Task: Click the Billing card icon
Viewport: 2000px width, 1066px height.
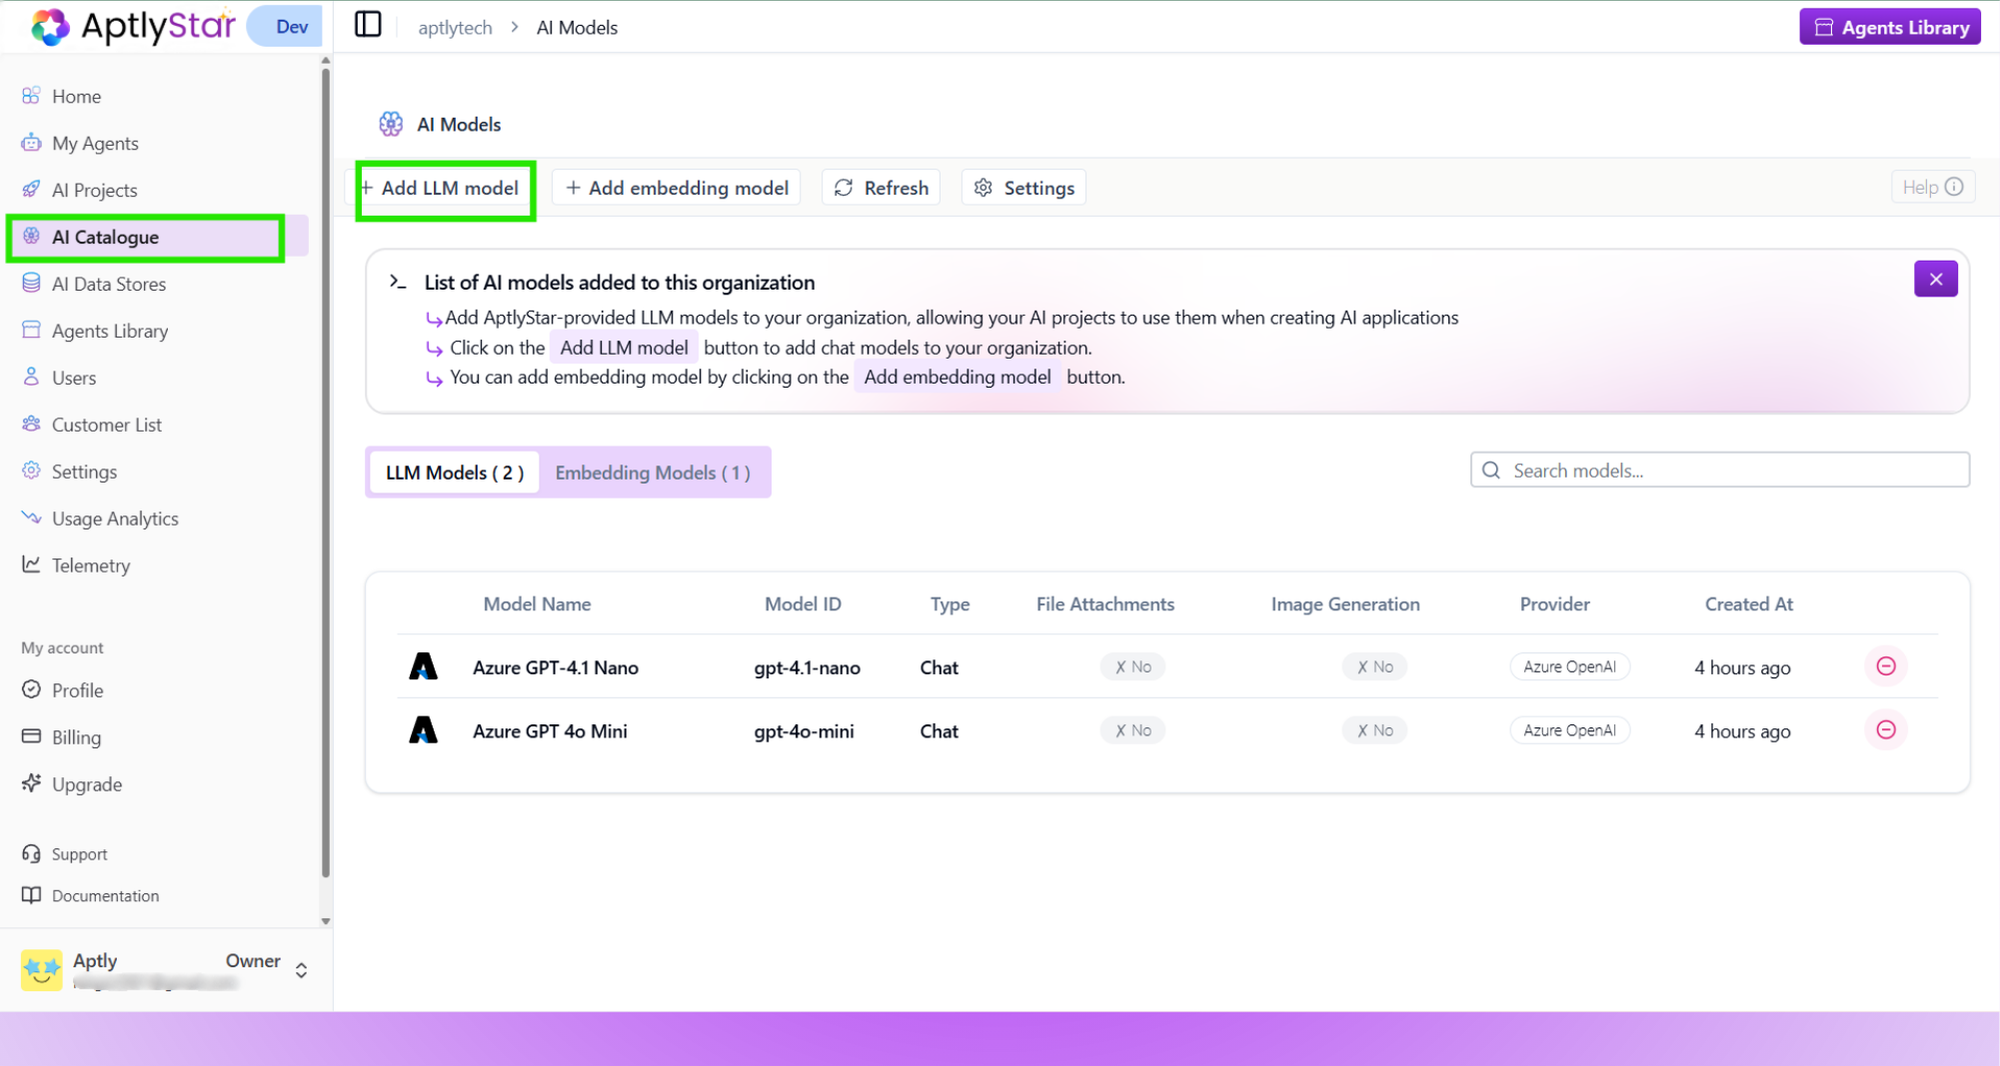Action: point(31,737)
